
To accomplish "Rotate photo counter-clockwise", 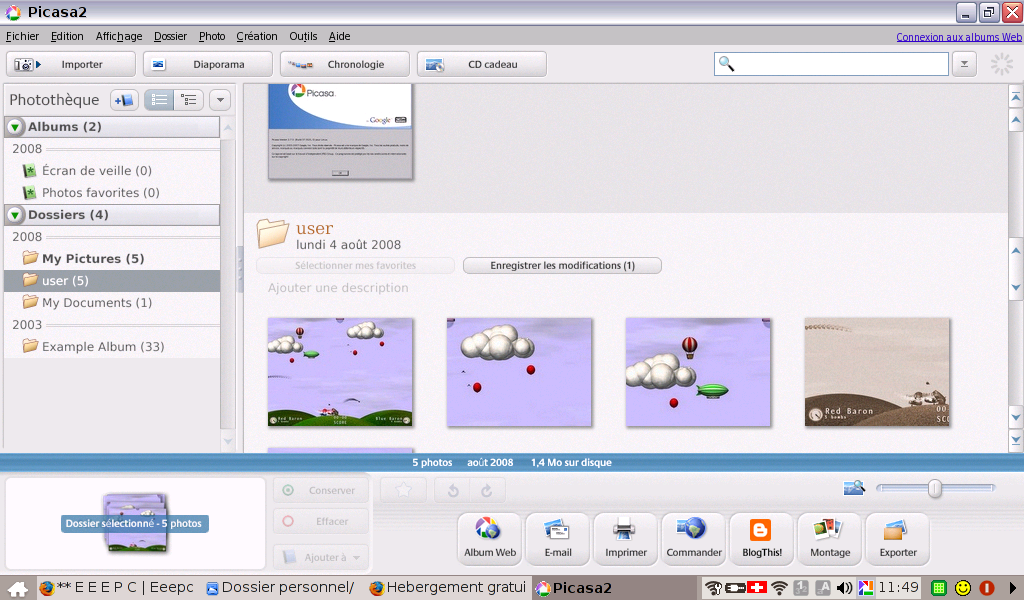I will coord(453,490).
